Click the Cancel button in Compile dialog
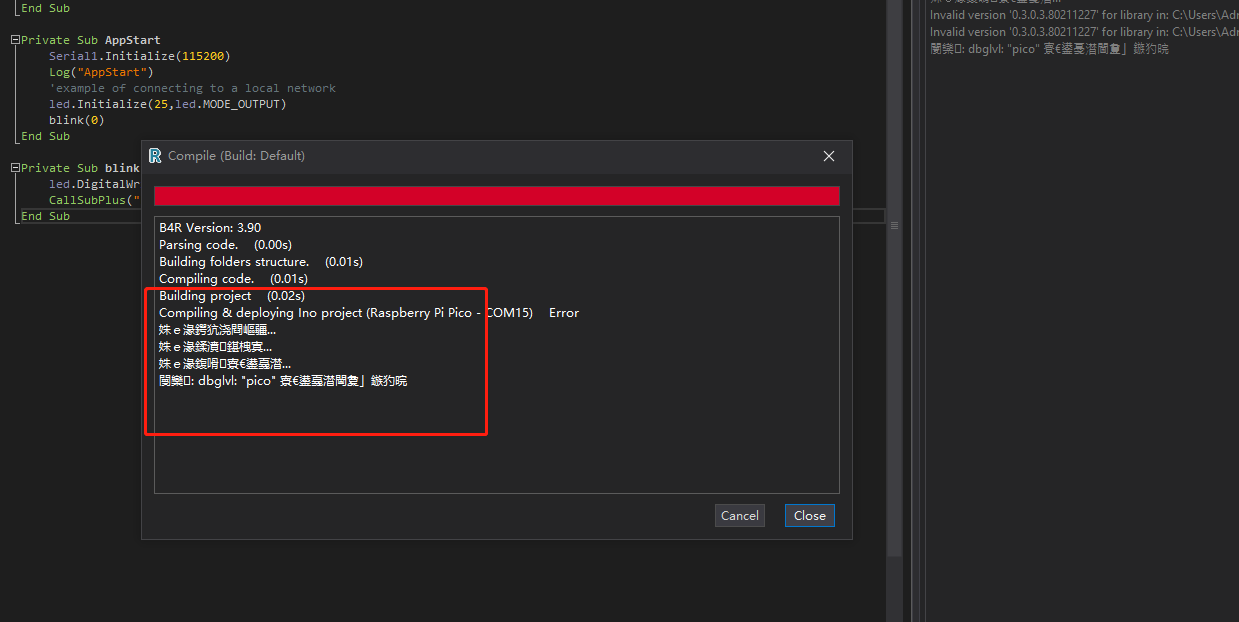Image resolution: width=1239 pixels, height=622 pixels. 740,516
